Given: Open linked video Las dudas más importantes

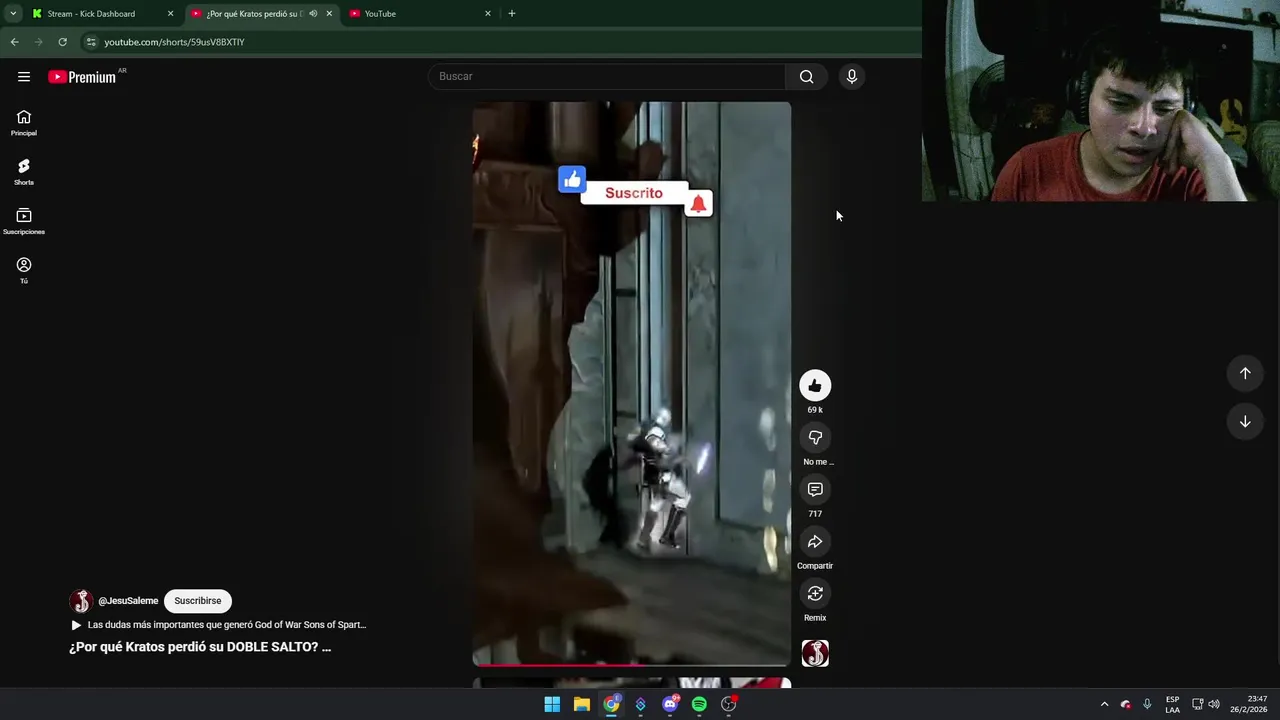Looking at the screenshot, I should coord(219,625).
